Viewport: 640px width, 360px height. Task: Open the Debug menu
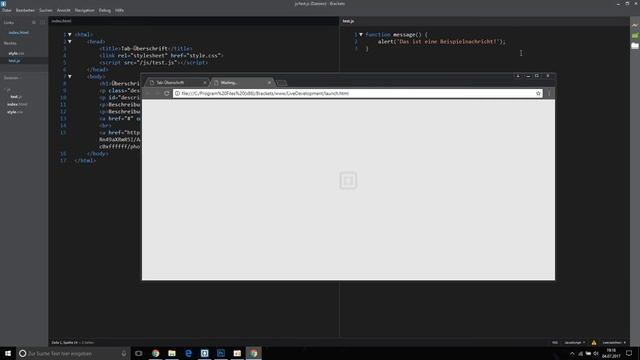point(104,10)
